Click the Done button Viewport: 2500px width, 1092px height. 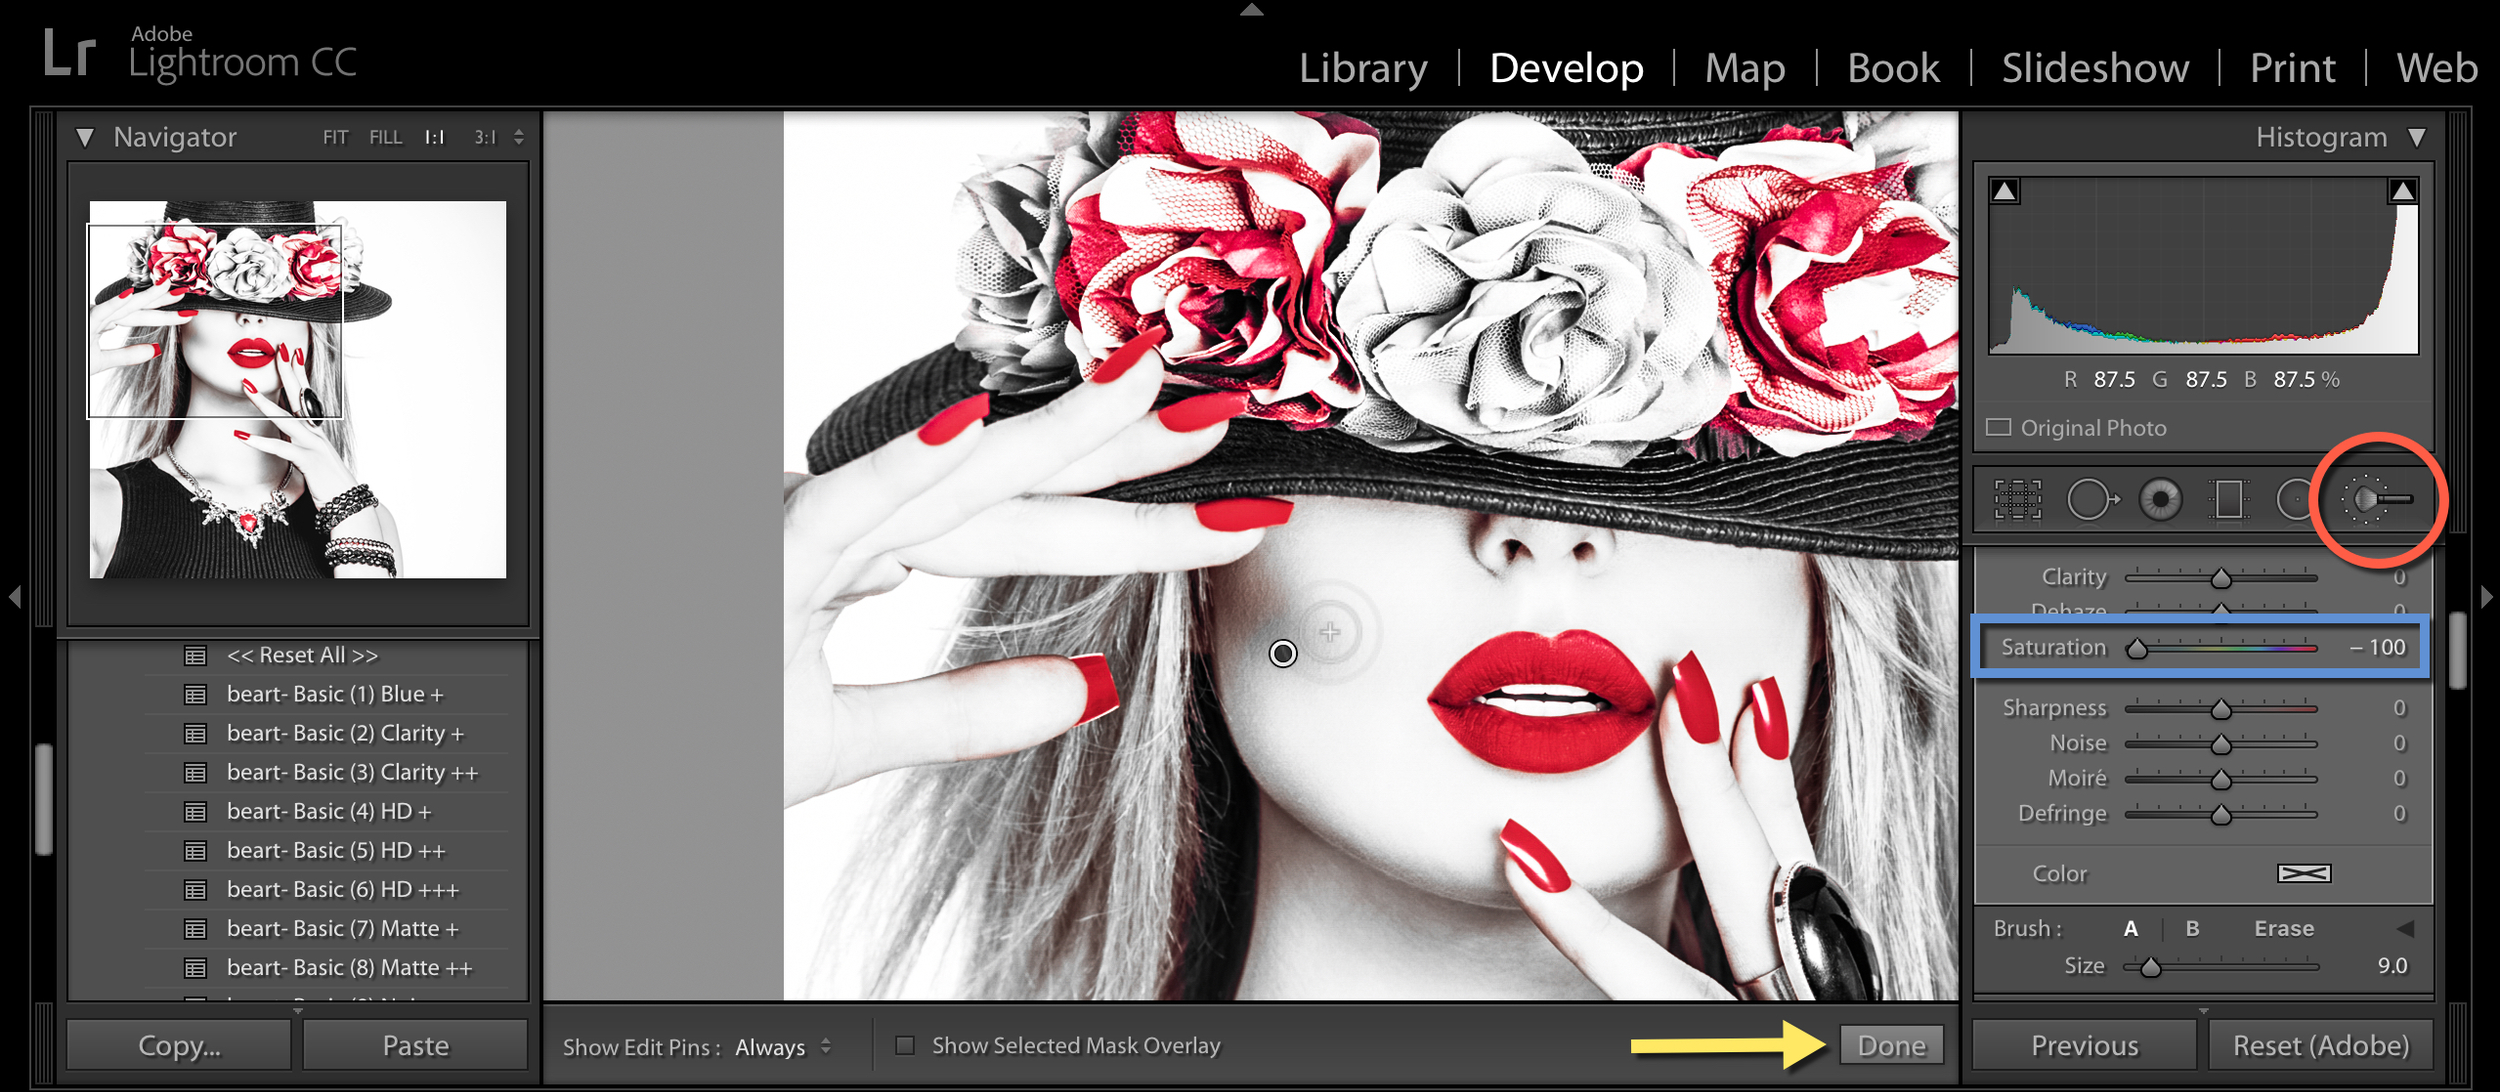[1891, 1046]
